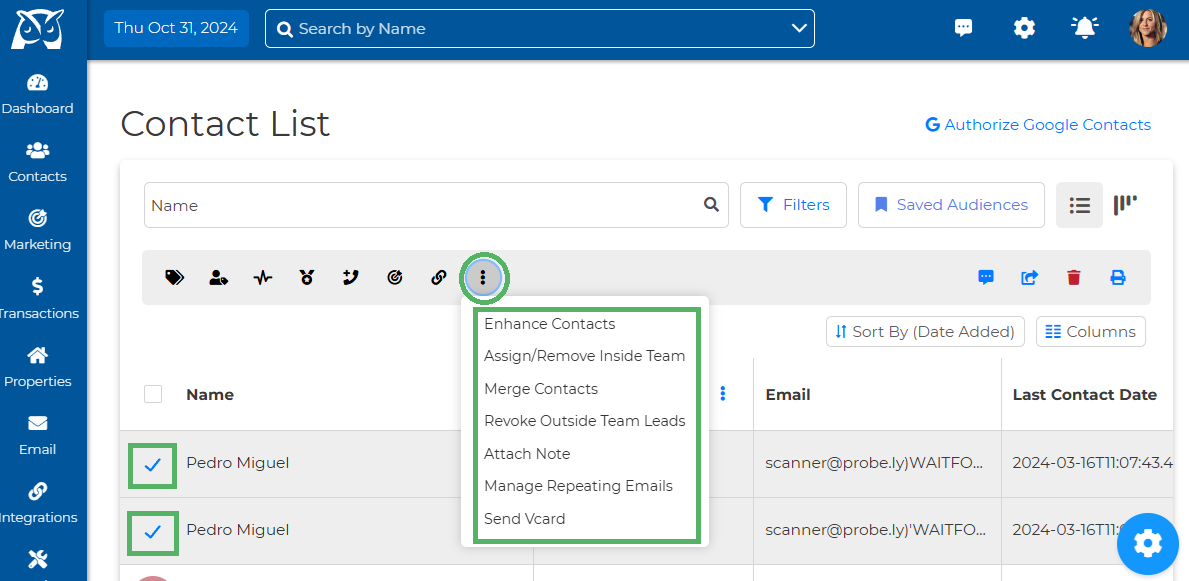Toggle the select-all checkbox beside Name header

click(x=153, y=394)
